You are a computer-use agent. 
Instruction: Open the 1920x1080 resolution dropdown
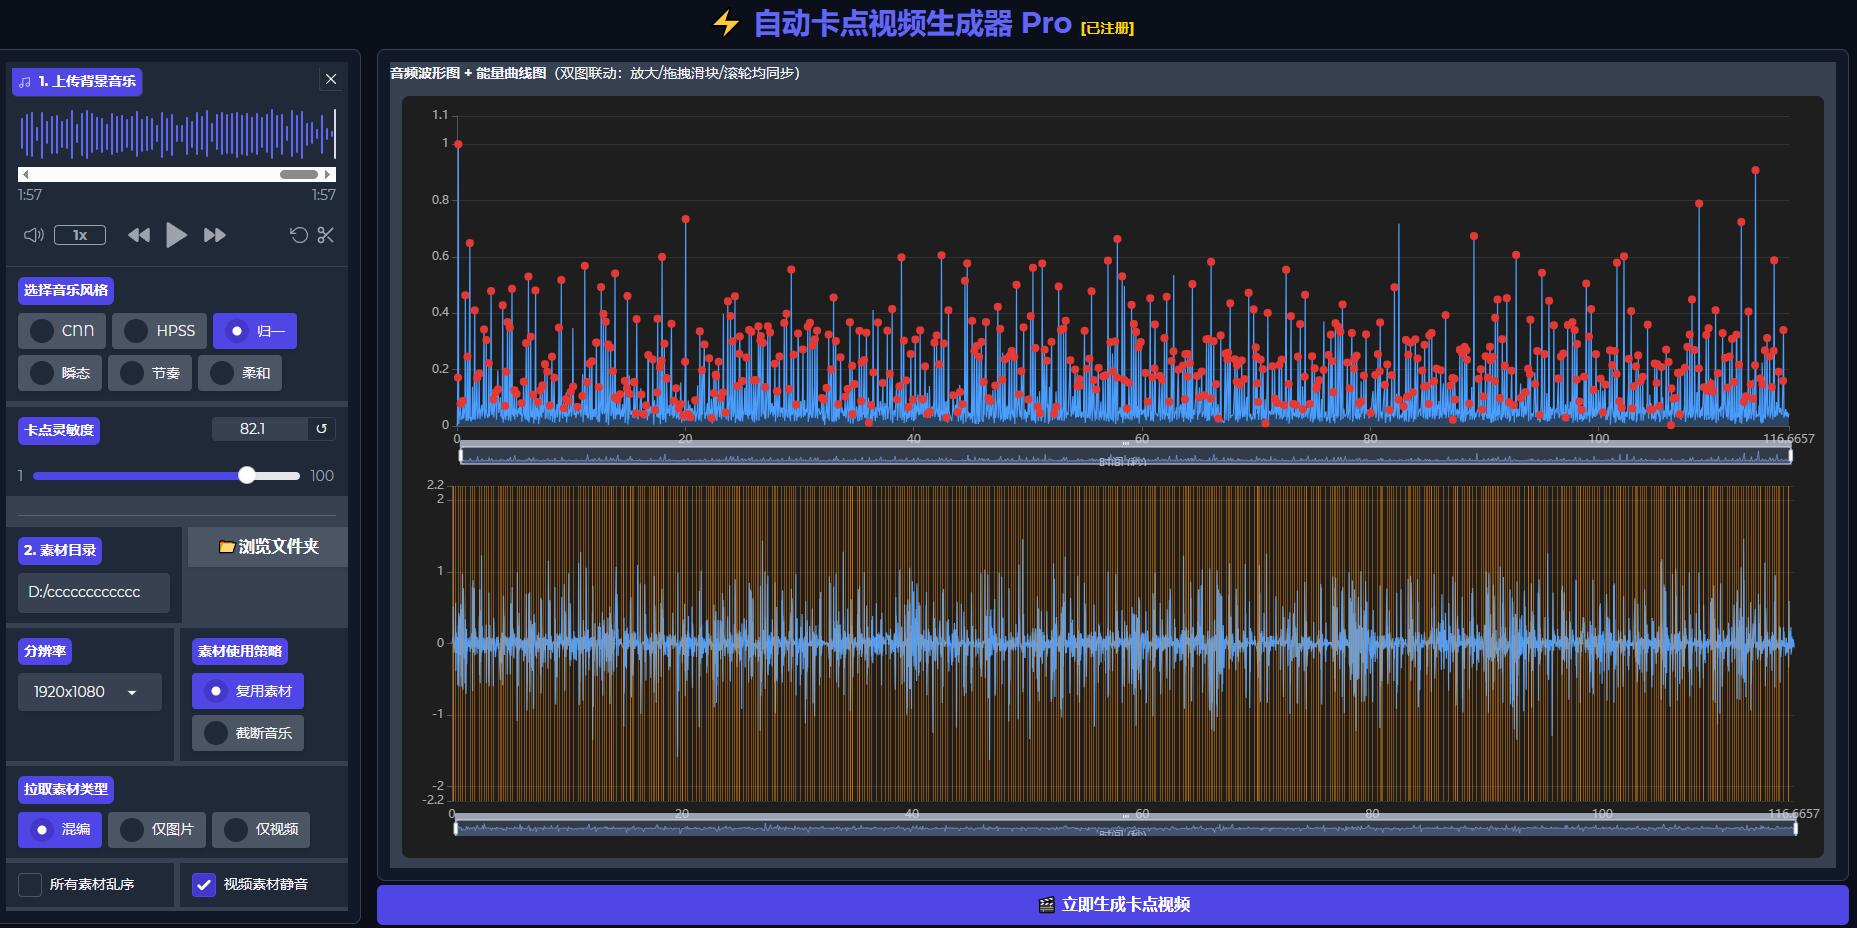[89, 692]
